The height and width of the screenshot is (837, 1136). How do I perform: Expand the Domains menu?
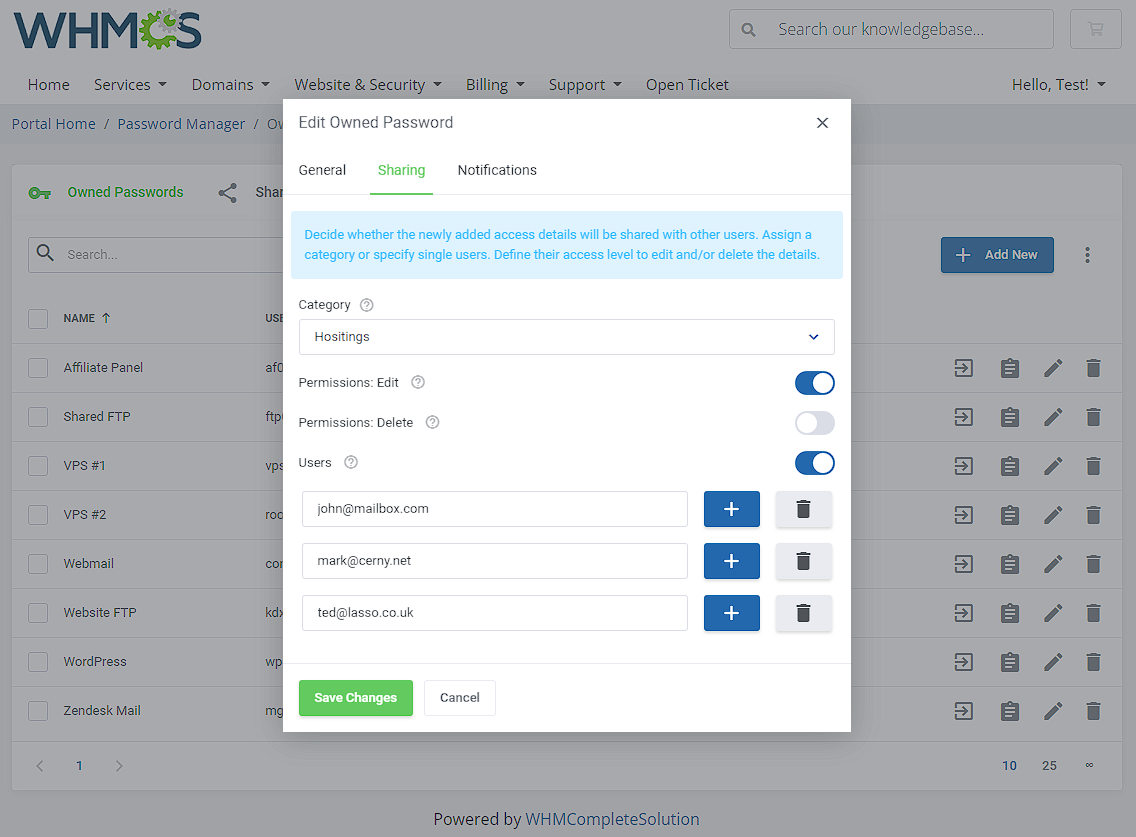point(230,85)
